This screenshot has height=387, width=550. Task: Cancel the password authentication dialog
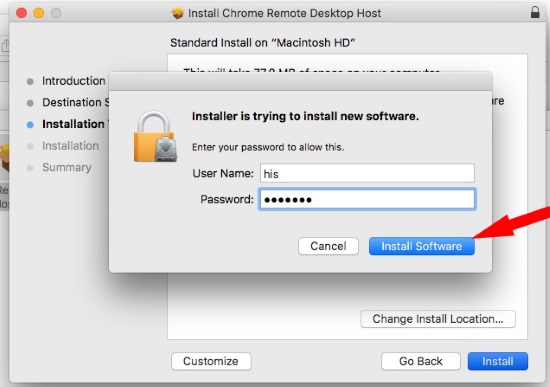click(x=328, y=246)
